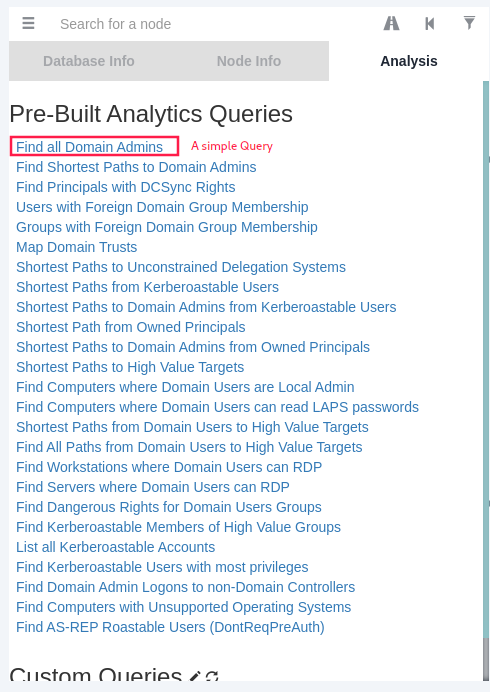The height and width of the screenshot is (692, 490).
Task: Open the Map Domain Trusts query
Action: [x=77, y=247]
